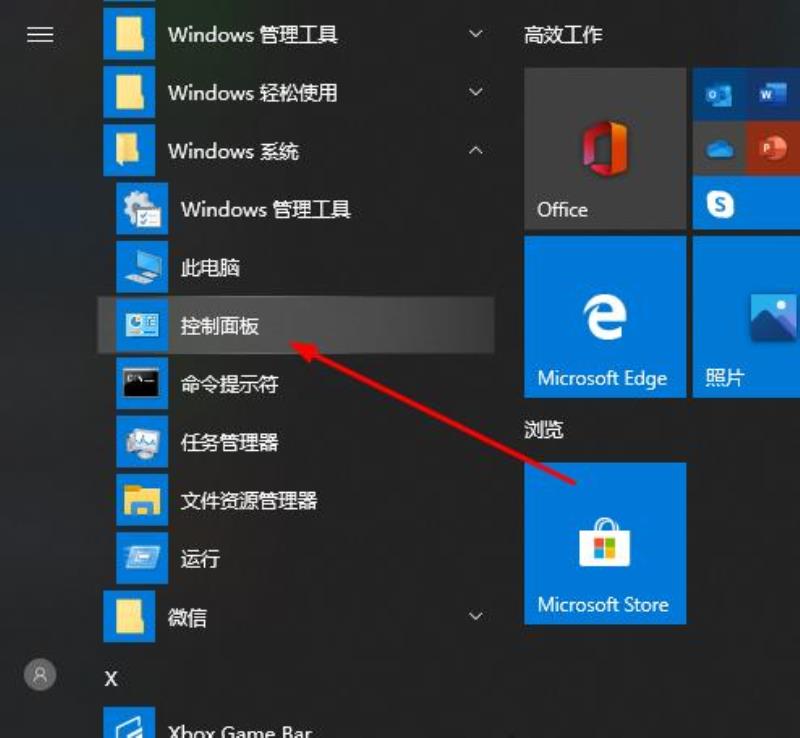Click the 运行 icon
The image size is (800, 738).
point(142,558)
